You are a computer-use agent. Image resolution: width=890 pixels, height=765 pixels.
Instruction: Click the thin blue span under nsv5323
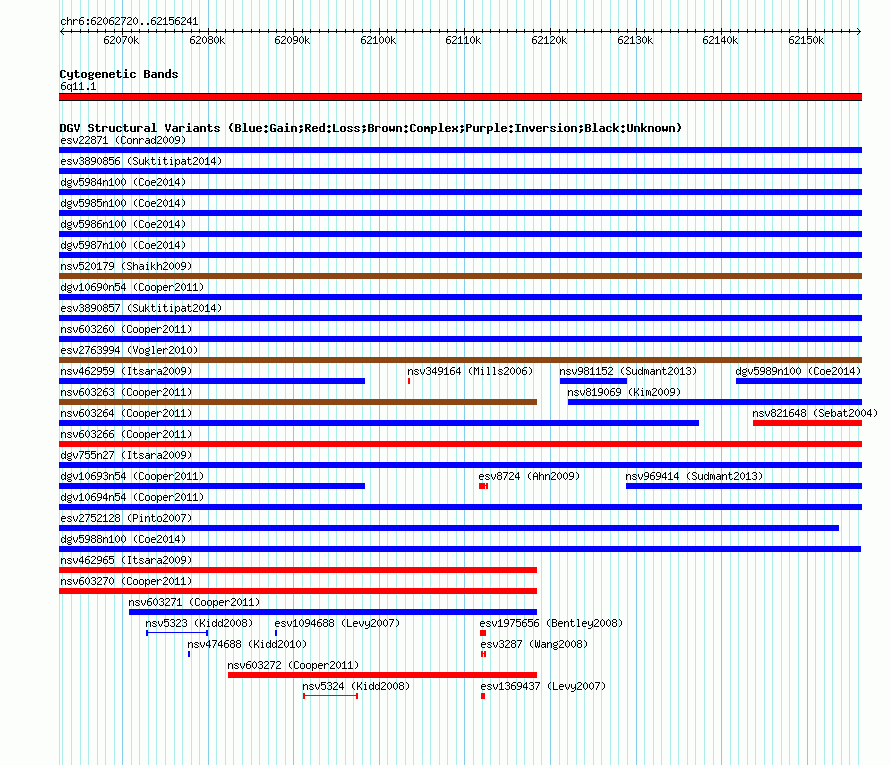tap(177, 633)
